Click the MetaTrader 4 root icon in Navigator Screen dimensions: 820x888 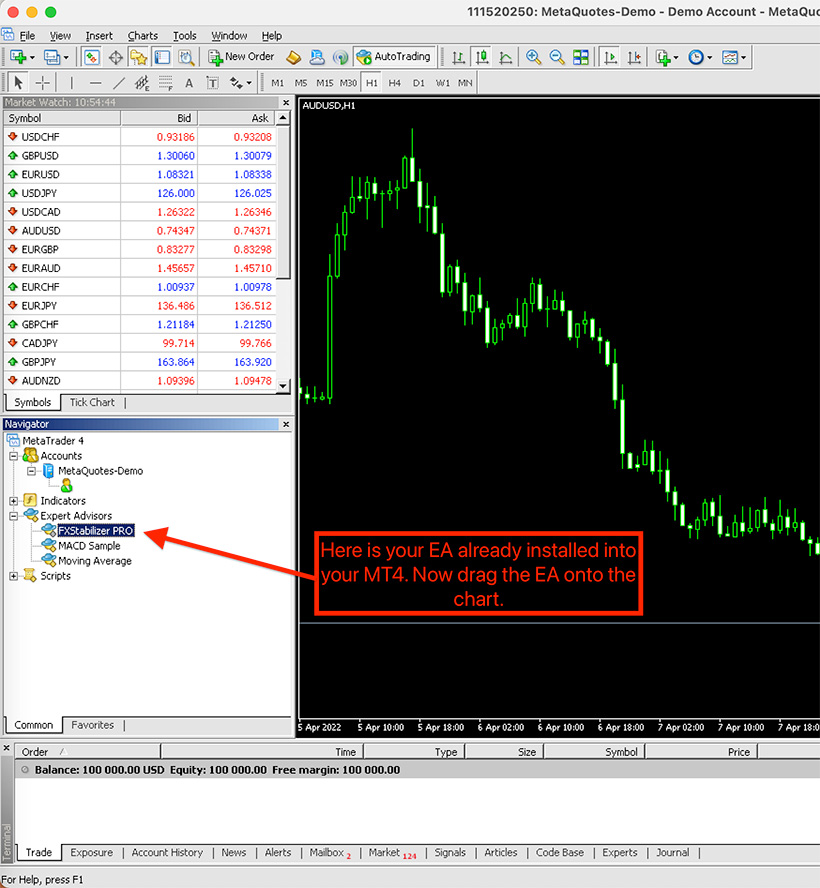(13, 440)
